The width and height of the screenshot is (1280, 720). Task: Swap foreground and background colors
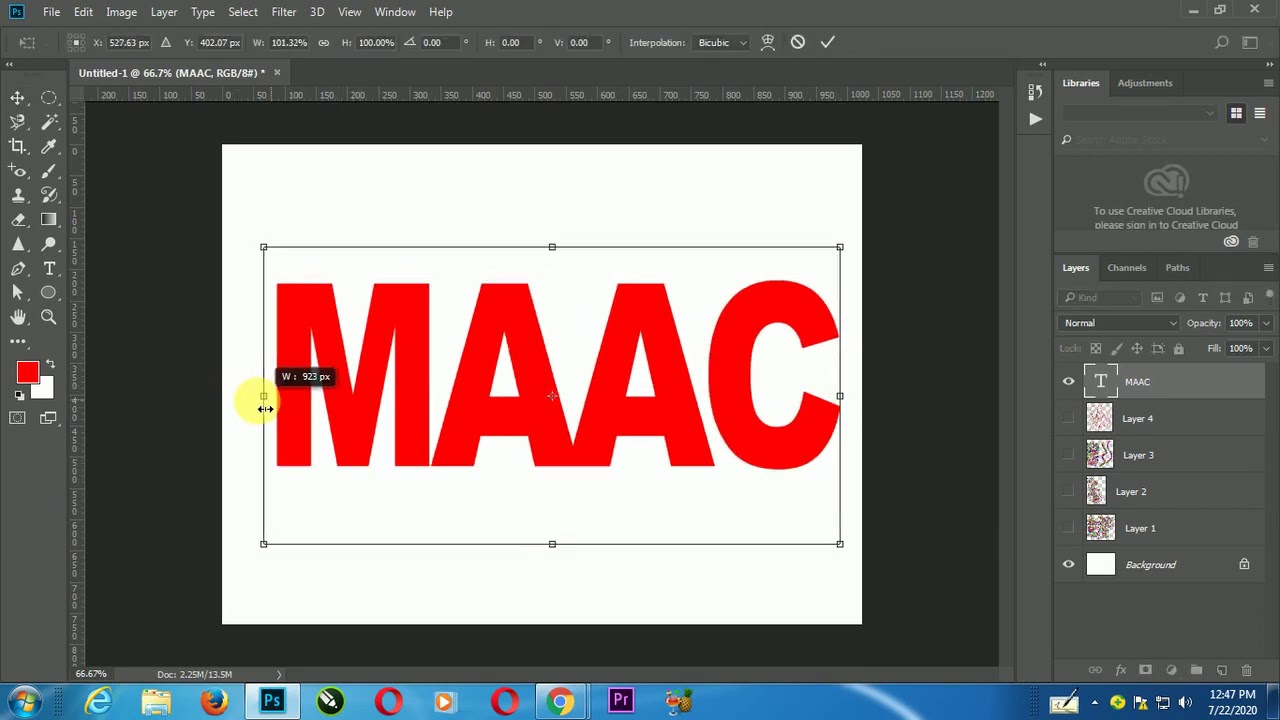50,365
